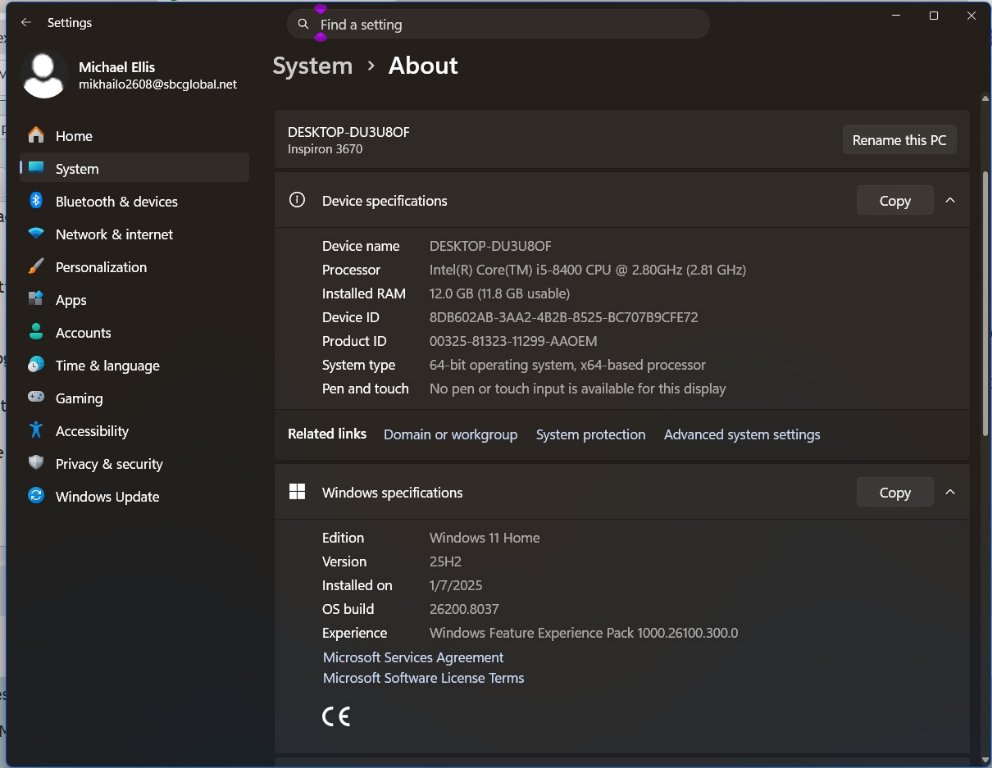Copy the Device specifications

coord(894,200)
